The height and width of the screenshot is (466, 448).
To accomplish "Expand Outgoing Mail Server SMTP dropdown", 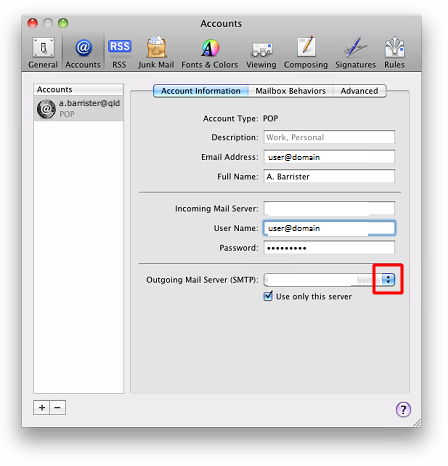I will 388,279.
